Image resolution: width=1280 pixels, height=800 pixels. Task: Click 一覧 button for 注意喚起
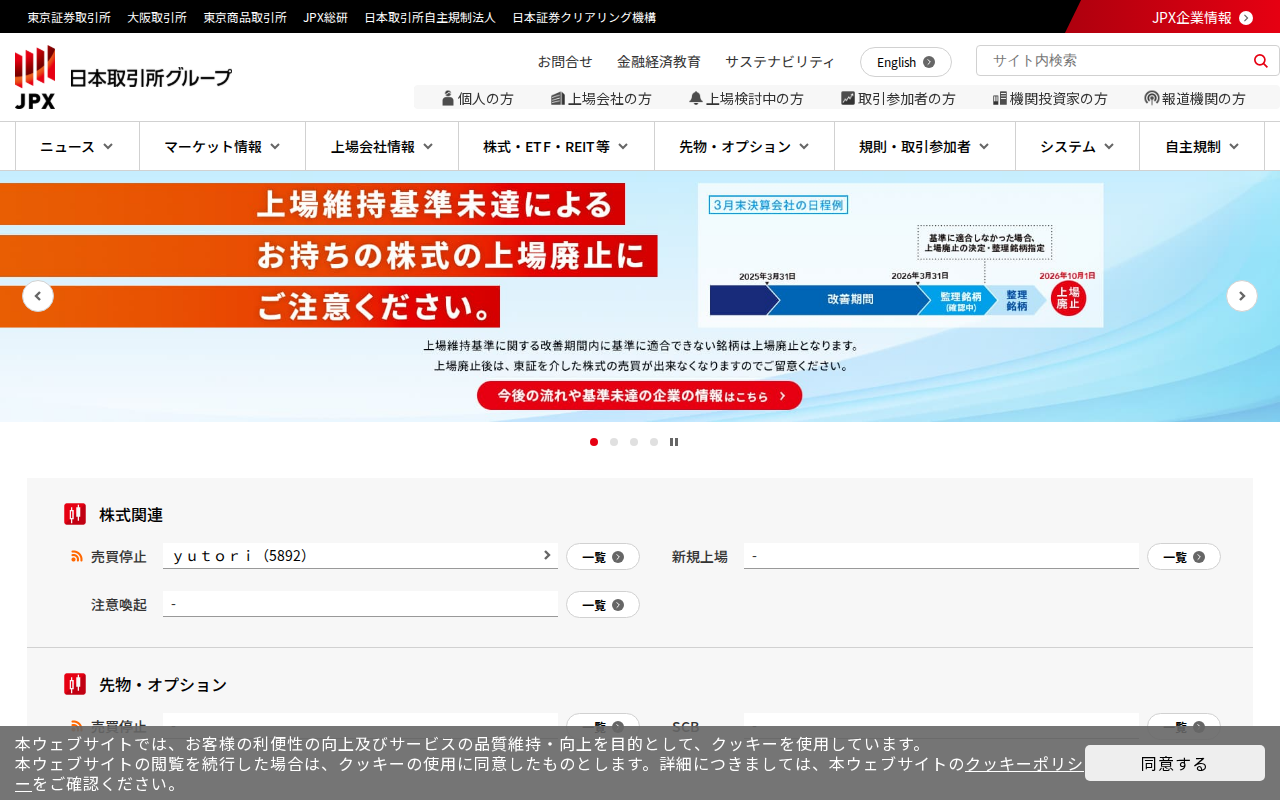pos(603,605)
